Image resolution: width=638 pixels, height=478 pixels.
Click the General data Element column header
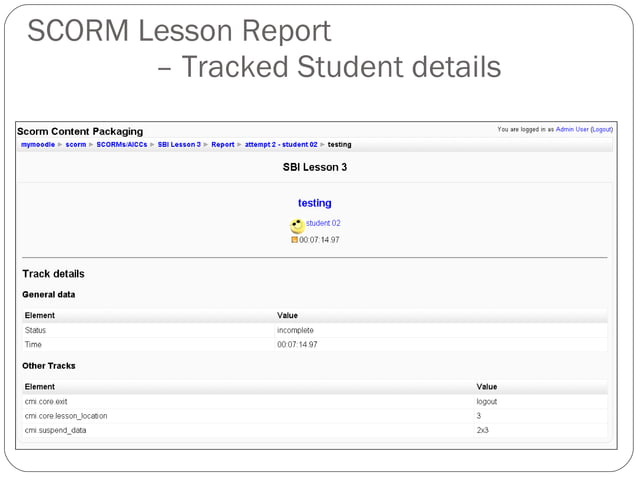tap(39, 316)
